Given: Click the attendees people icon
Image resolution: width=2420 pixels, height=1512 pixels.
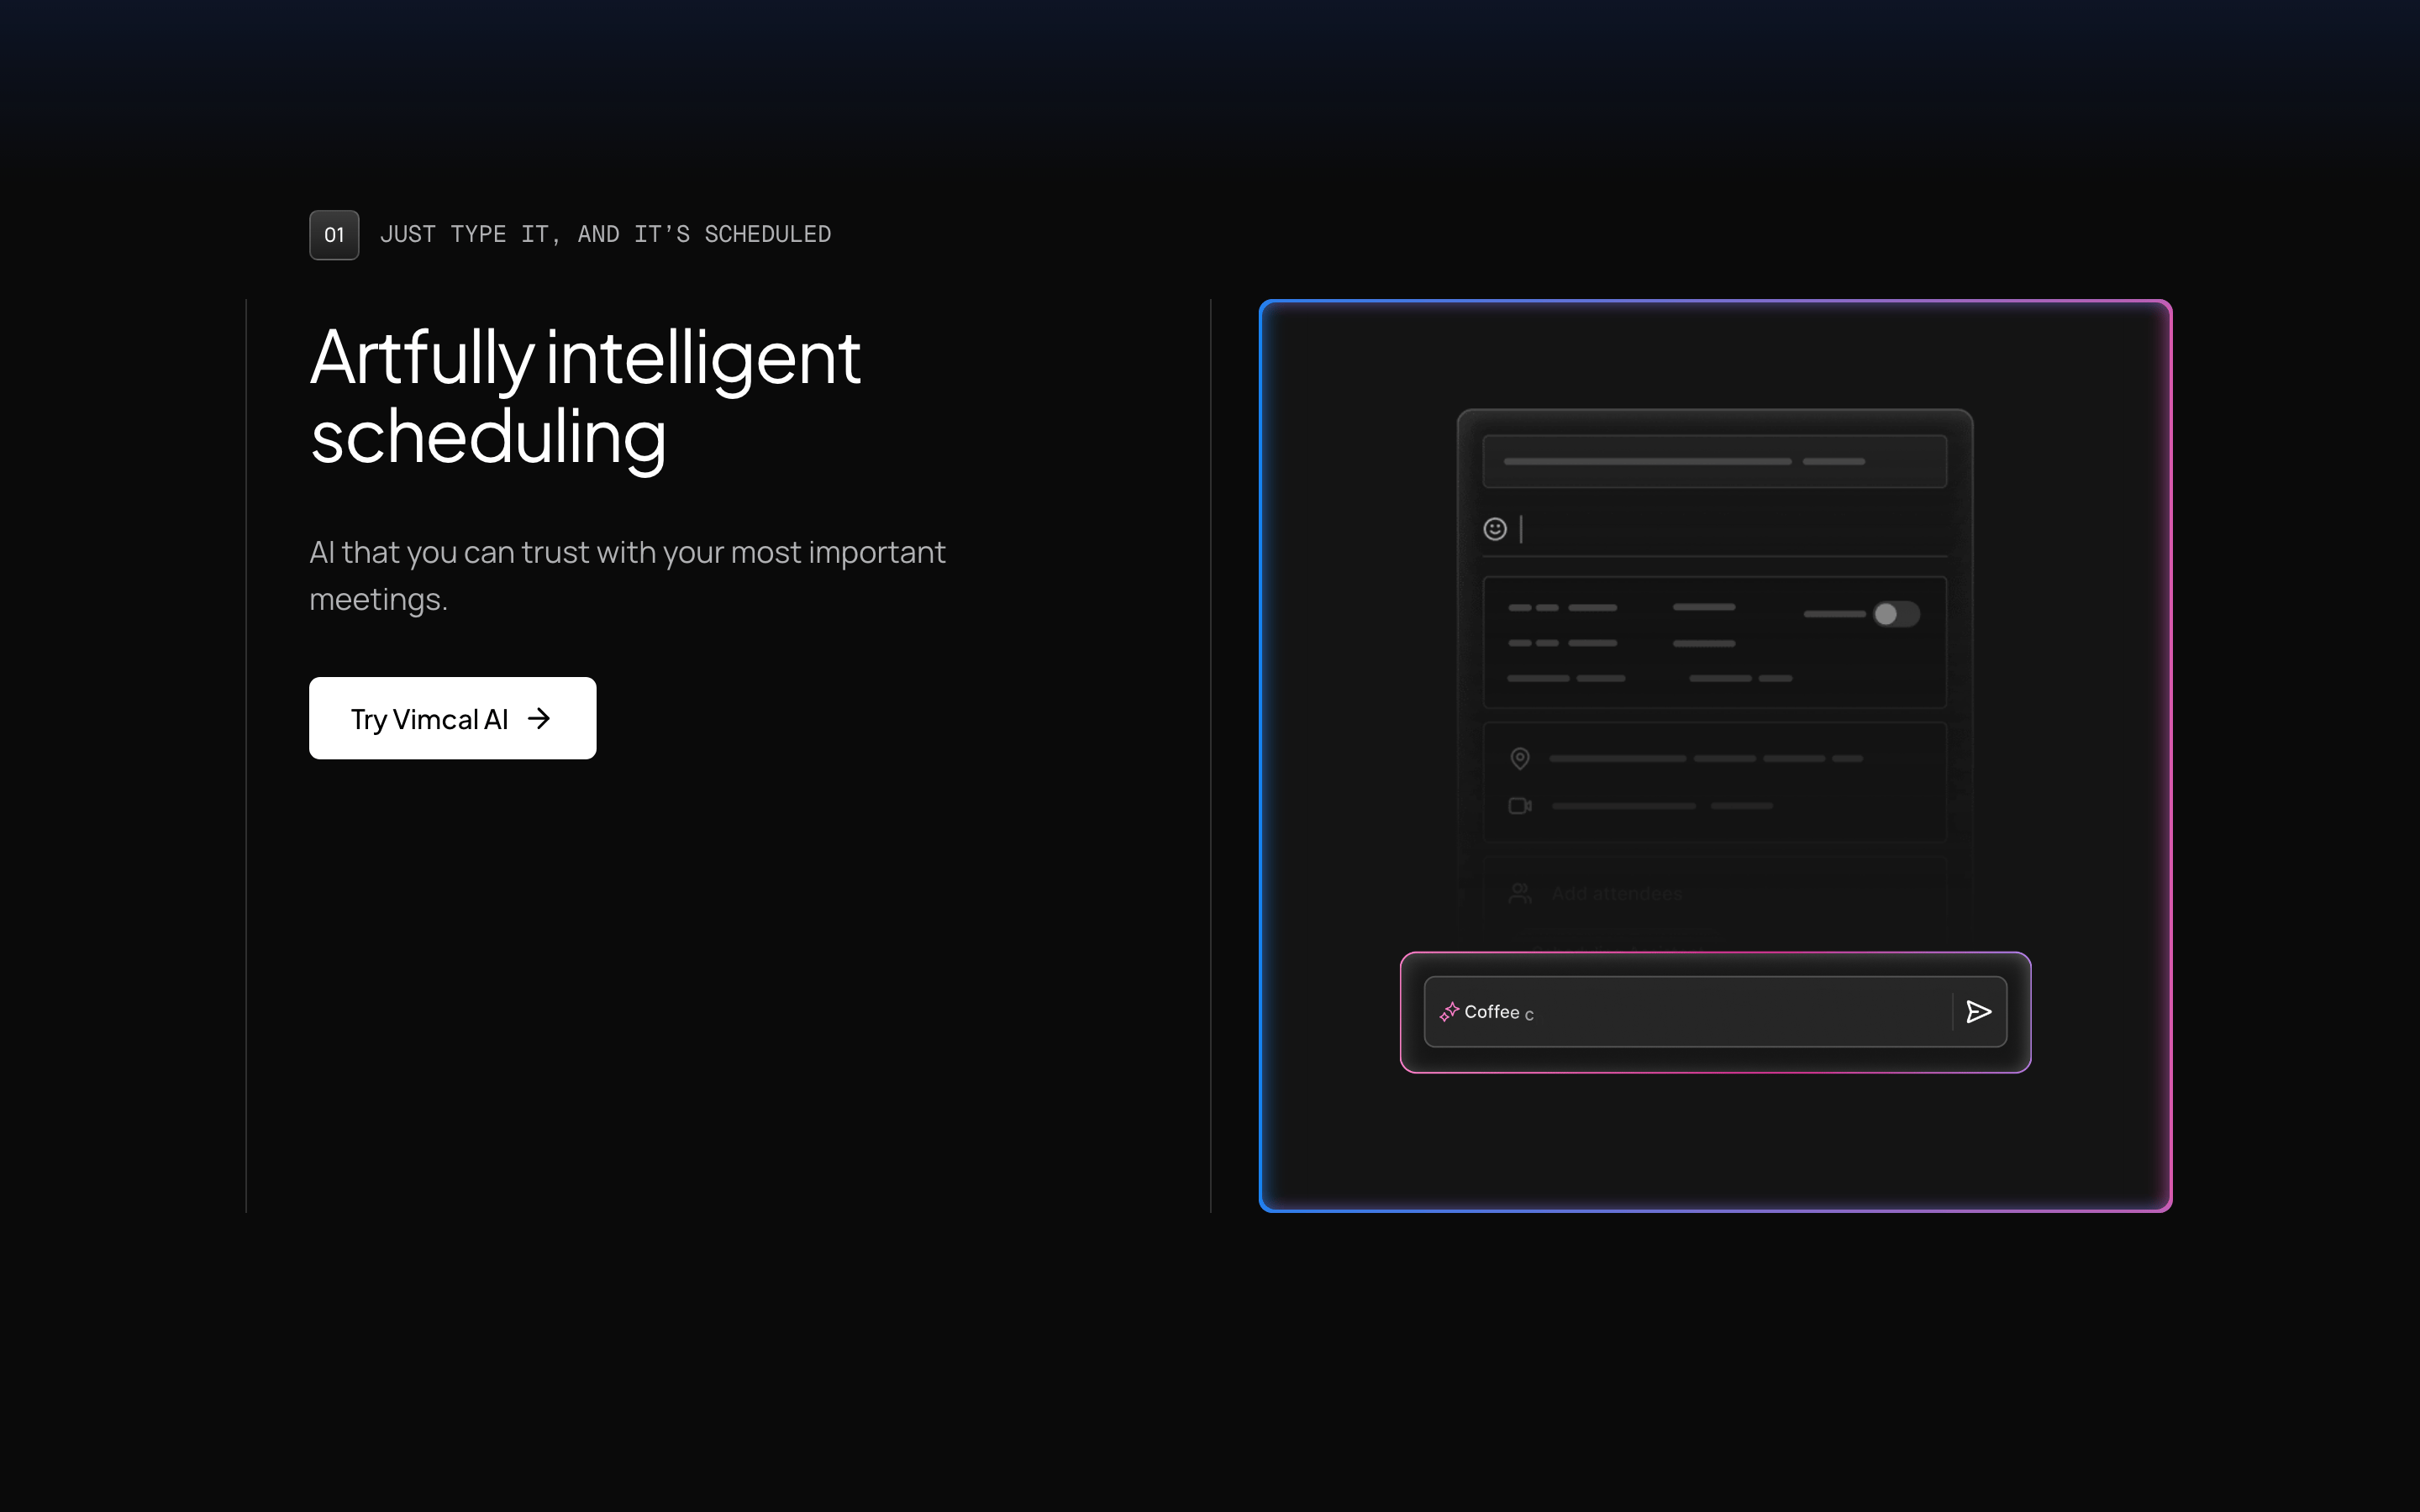Looking at the screenshot, I should [1520, 893].
